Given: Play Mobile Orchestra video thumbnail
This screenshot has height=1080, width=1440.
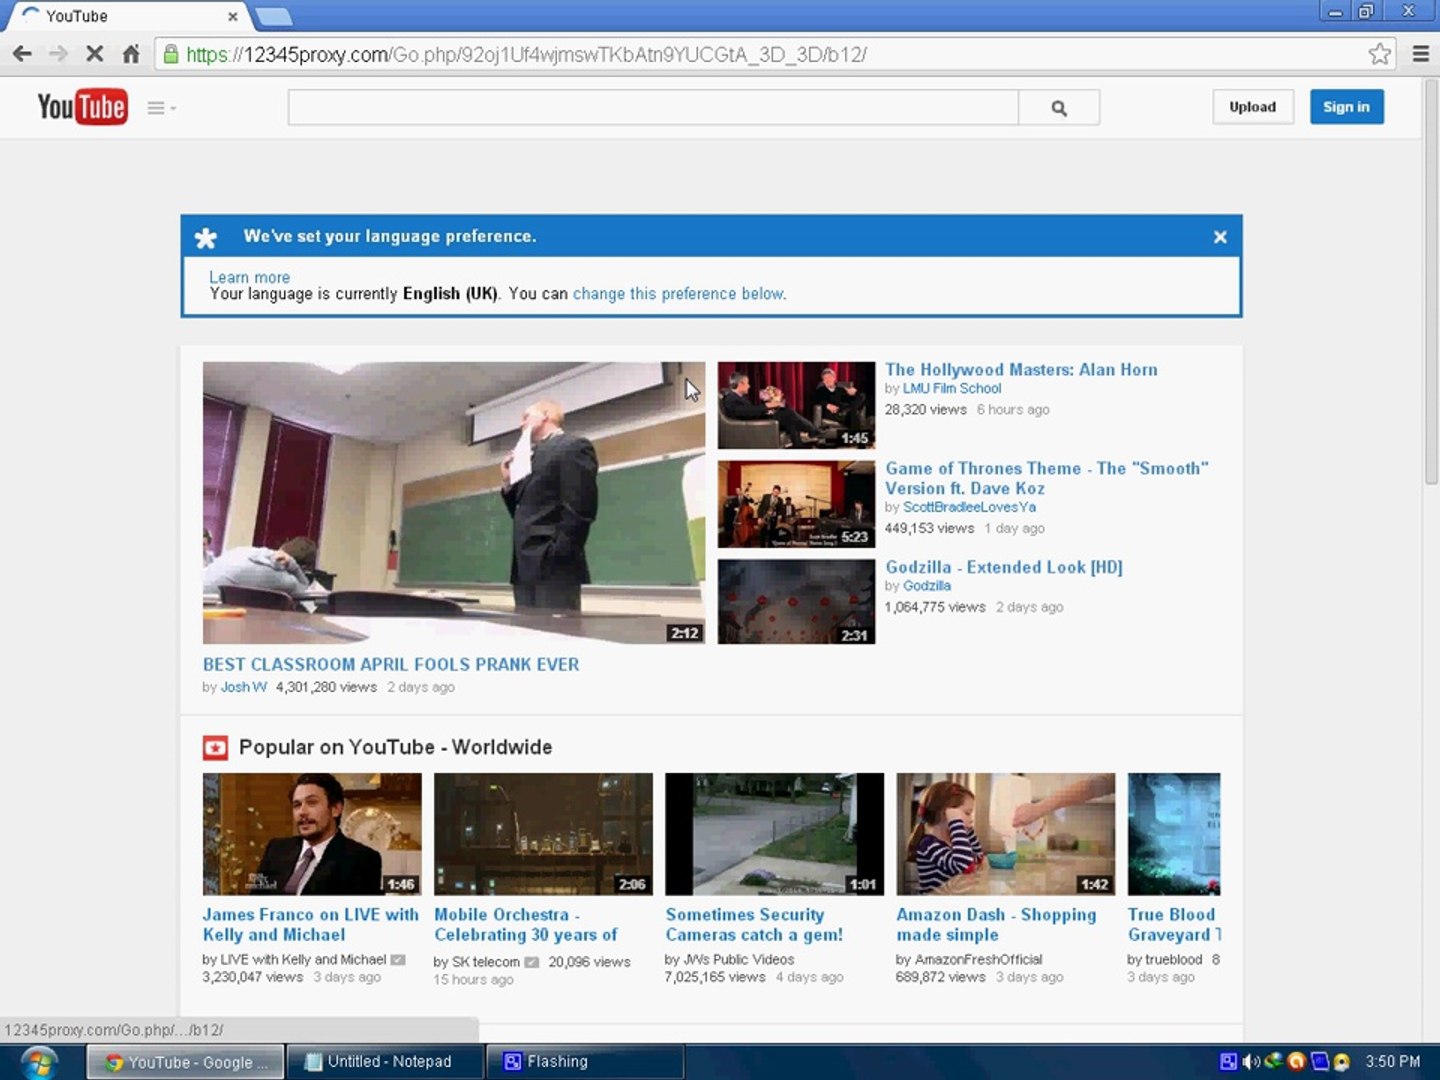Looking at the screenshot, I should pos(543,834).
